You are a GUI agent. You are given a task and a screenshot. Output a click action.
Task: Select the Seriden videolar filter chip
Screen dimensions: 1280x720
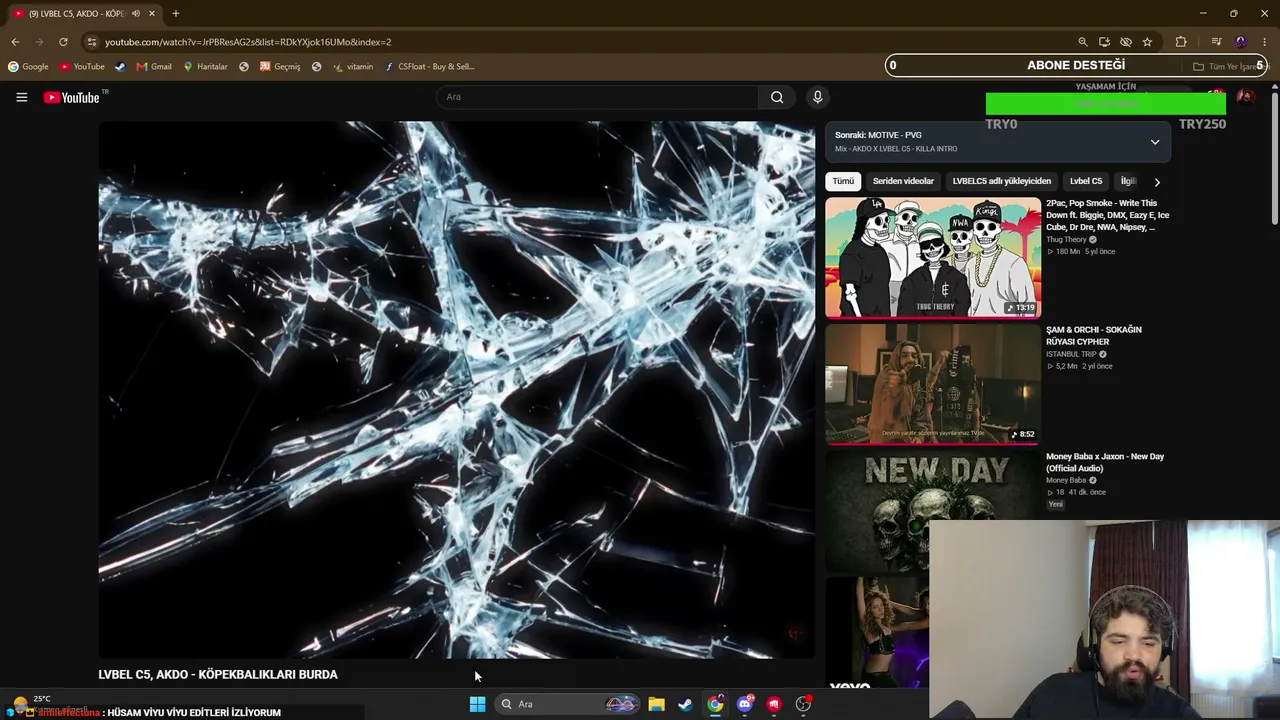coord(903,181)
